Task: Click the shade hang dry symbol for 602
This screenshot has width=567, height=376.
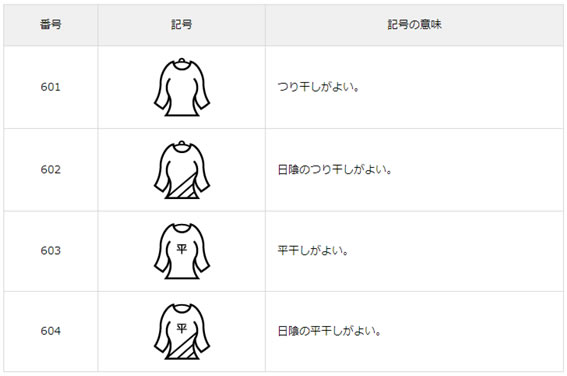Action: tap(182, 170)
